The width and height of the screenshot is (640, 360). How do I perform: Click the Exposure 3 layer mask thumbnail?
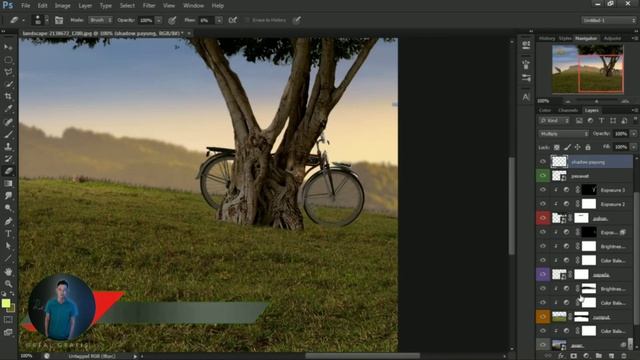pos(589,190)
